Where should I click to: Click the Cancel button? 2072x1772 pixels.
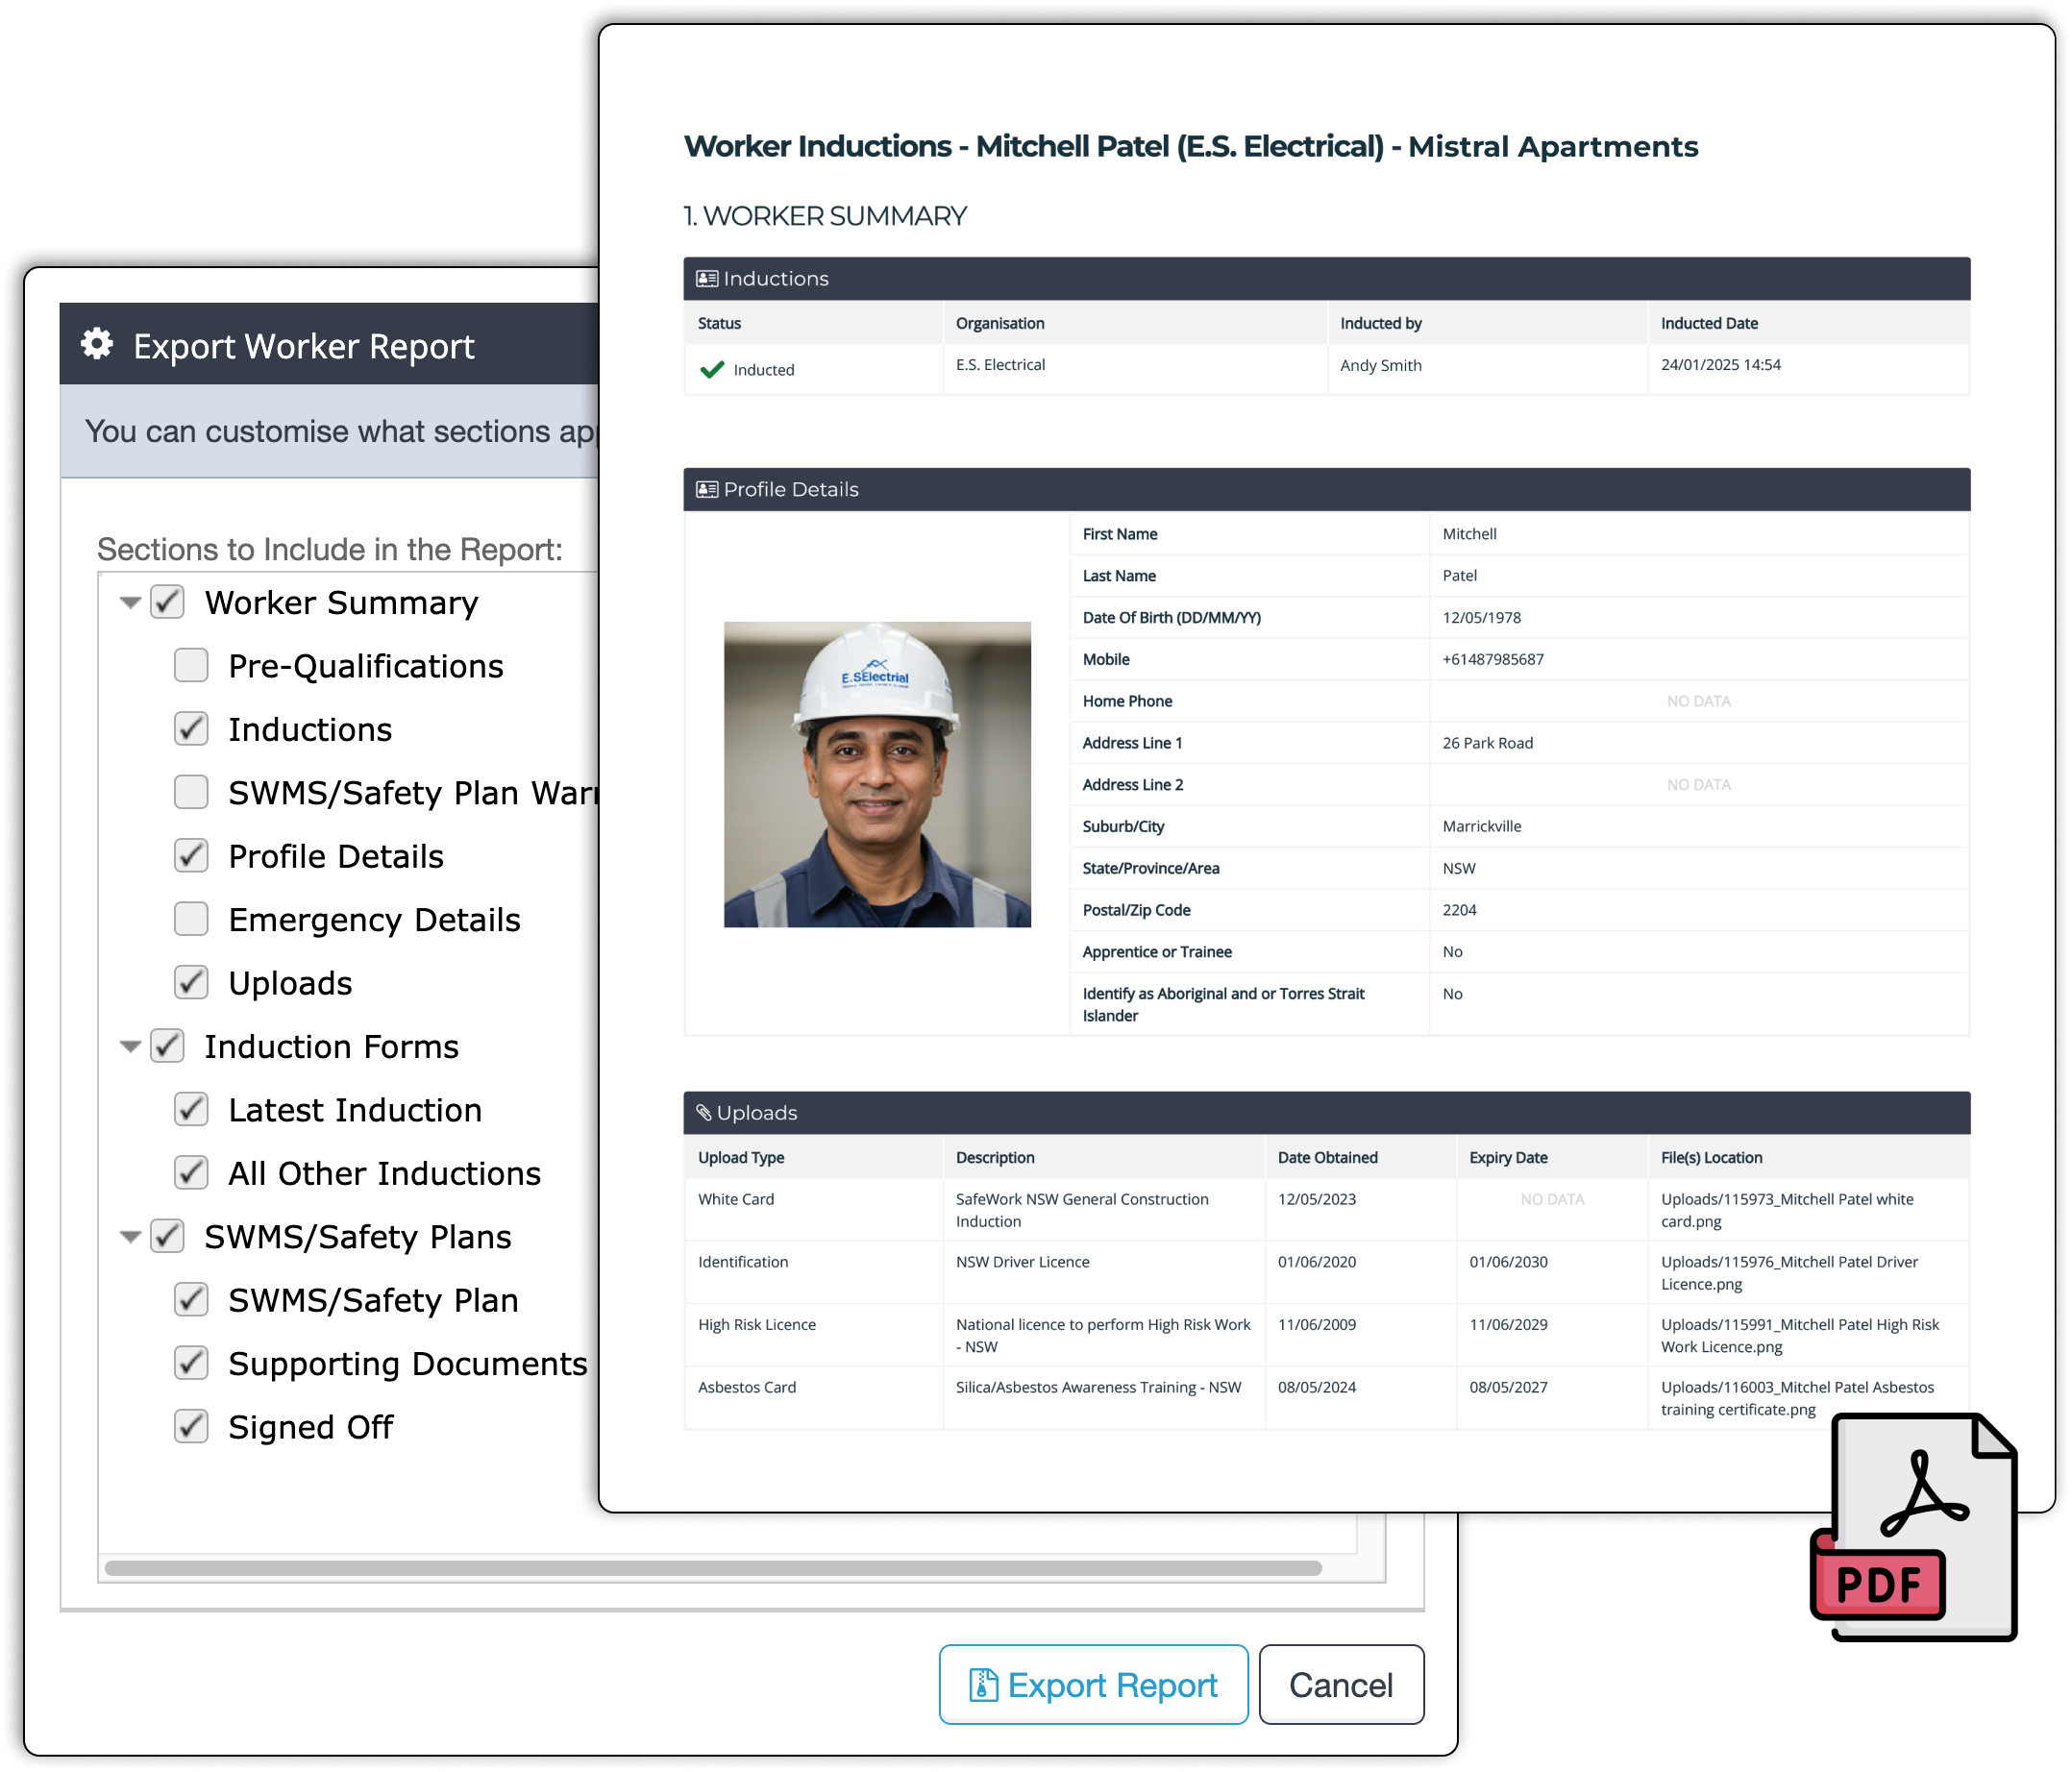[1341, 1685]
